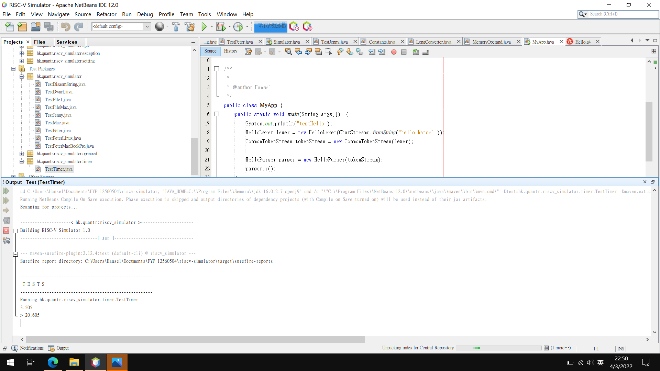Click the globe browser icon in main toolbar

tap(160, 27)
